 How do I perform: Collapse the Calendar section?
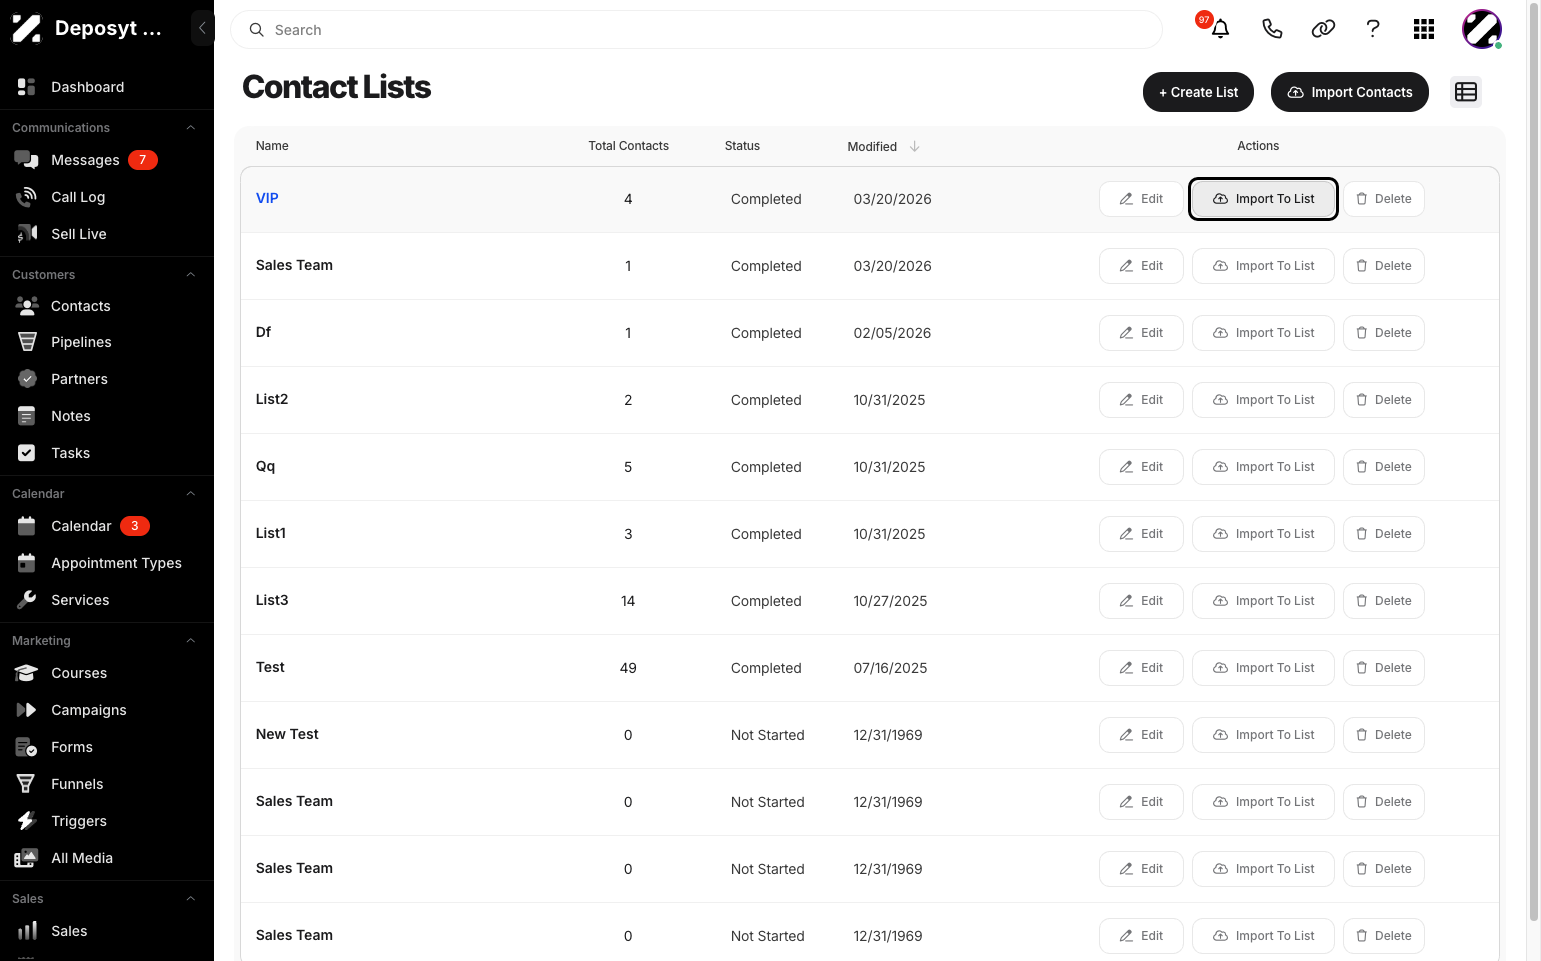coord(190,494)
